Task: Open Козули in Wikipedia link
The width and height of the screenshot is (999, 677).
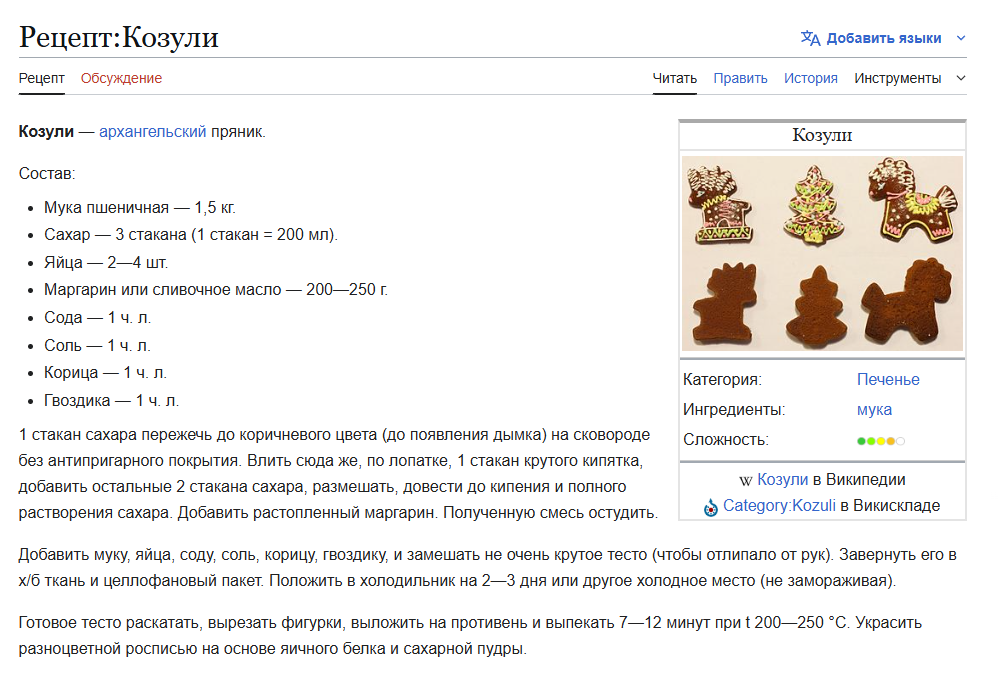Action: 782,480
